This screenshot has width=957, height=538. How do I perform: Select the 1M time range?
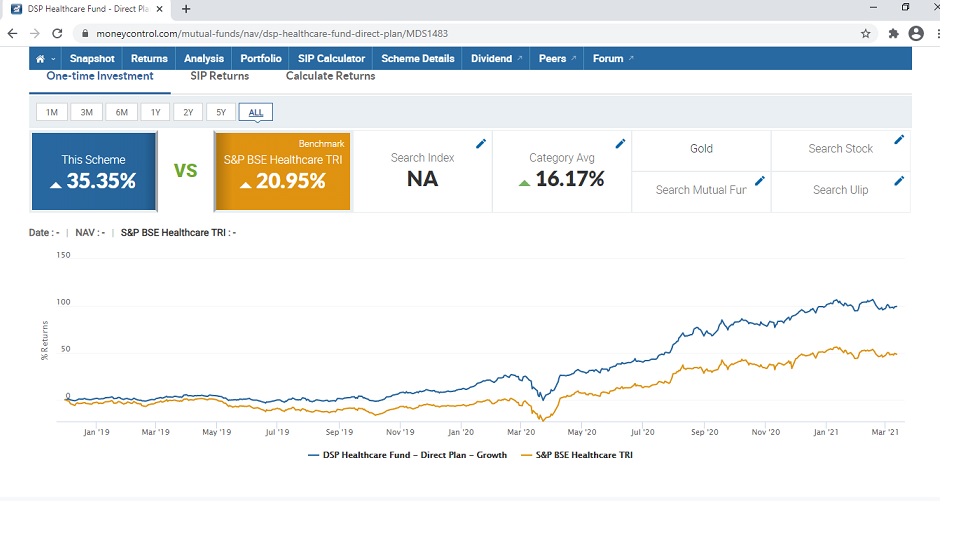[52, 112]
